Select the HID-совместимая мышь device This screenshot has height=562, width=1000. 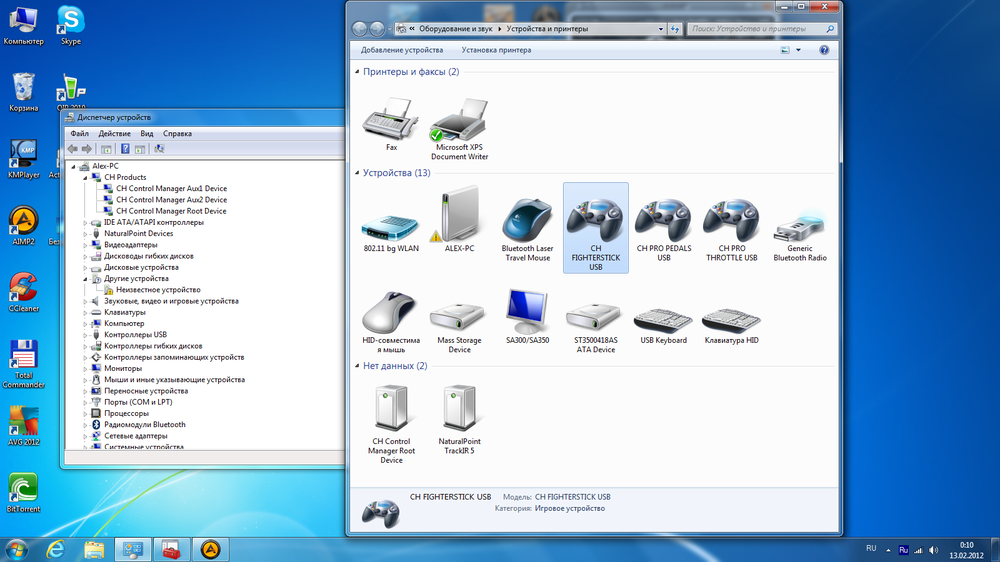pyautogui.click(x=391, y=322)
